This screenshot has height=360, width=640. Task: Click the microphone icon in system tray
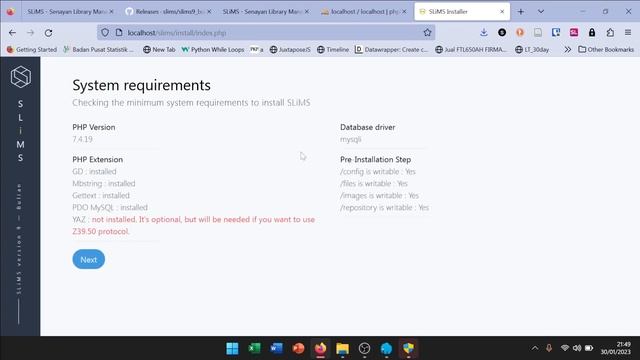[x=549, y=348]
